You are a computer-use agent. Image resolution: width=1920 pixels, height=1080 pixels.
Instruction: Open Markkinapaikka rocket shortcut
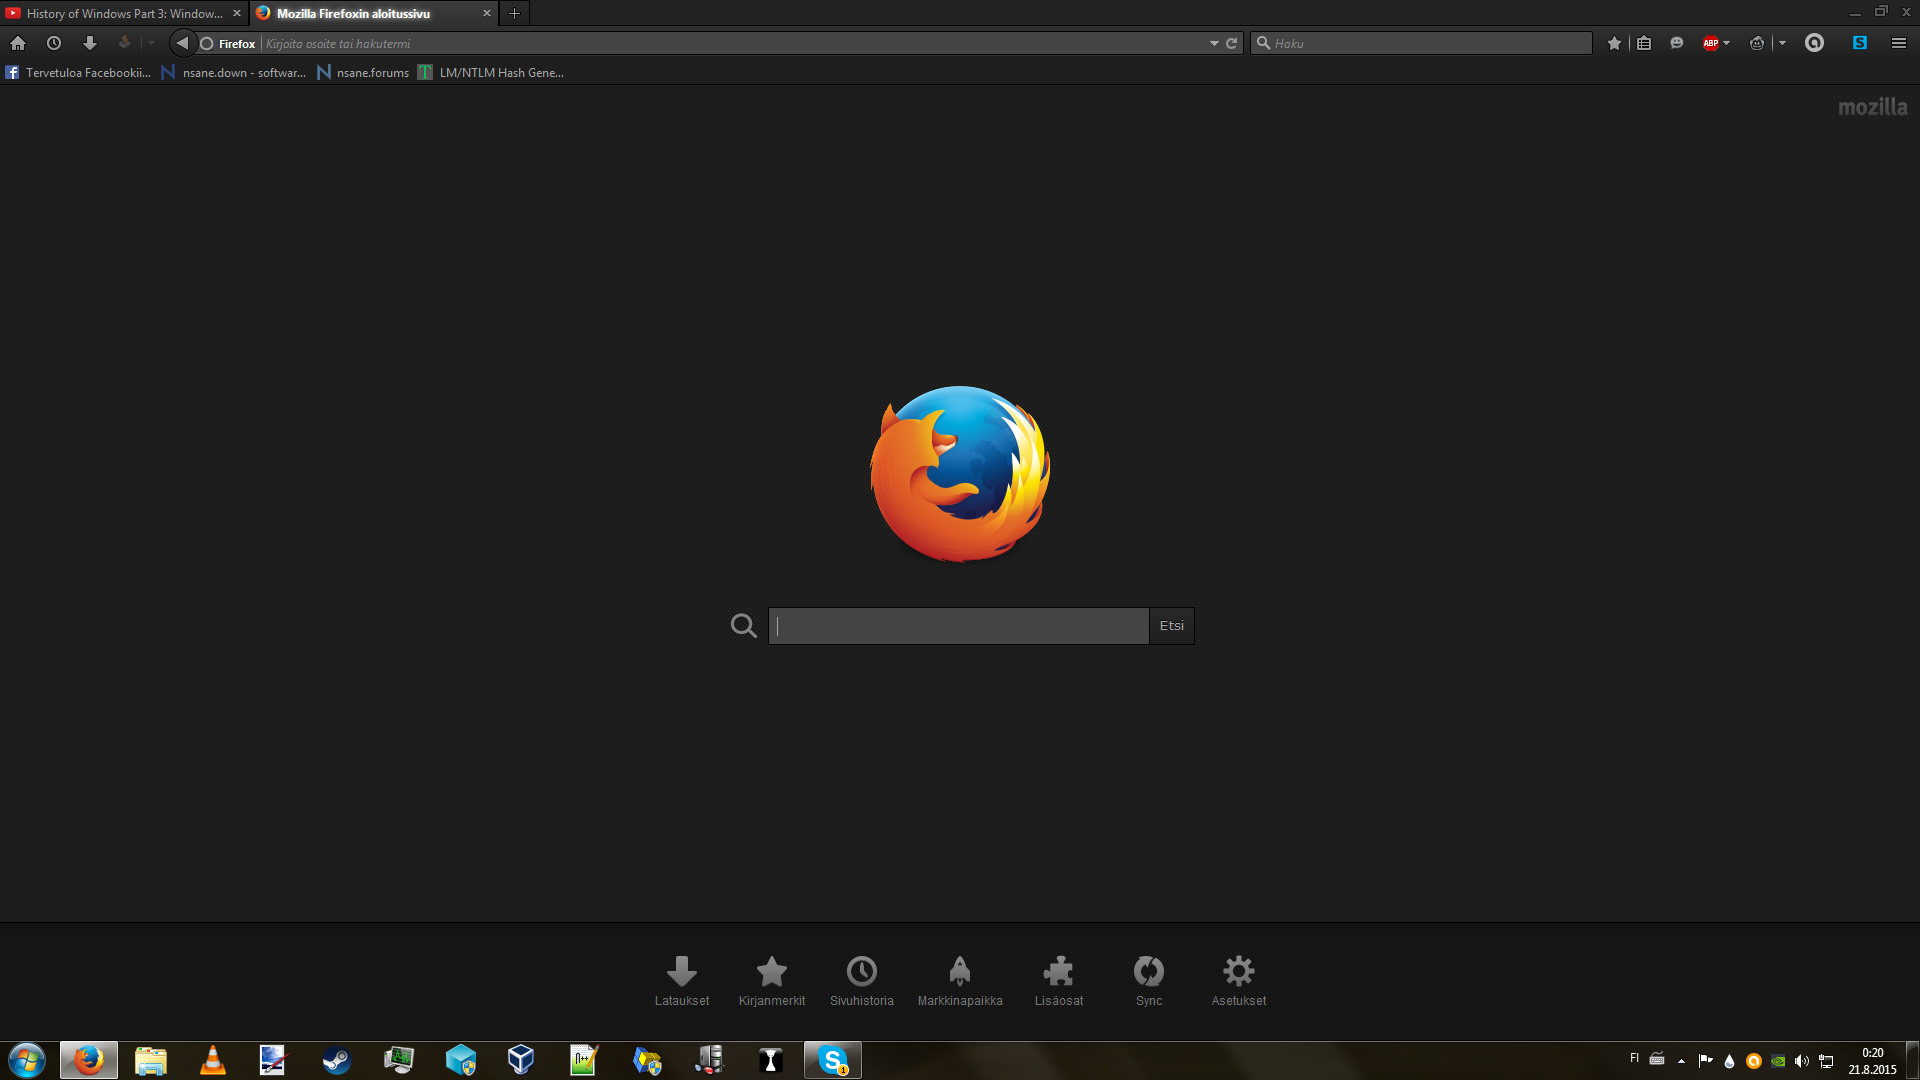[960, 980]
